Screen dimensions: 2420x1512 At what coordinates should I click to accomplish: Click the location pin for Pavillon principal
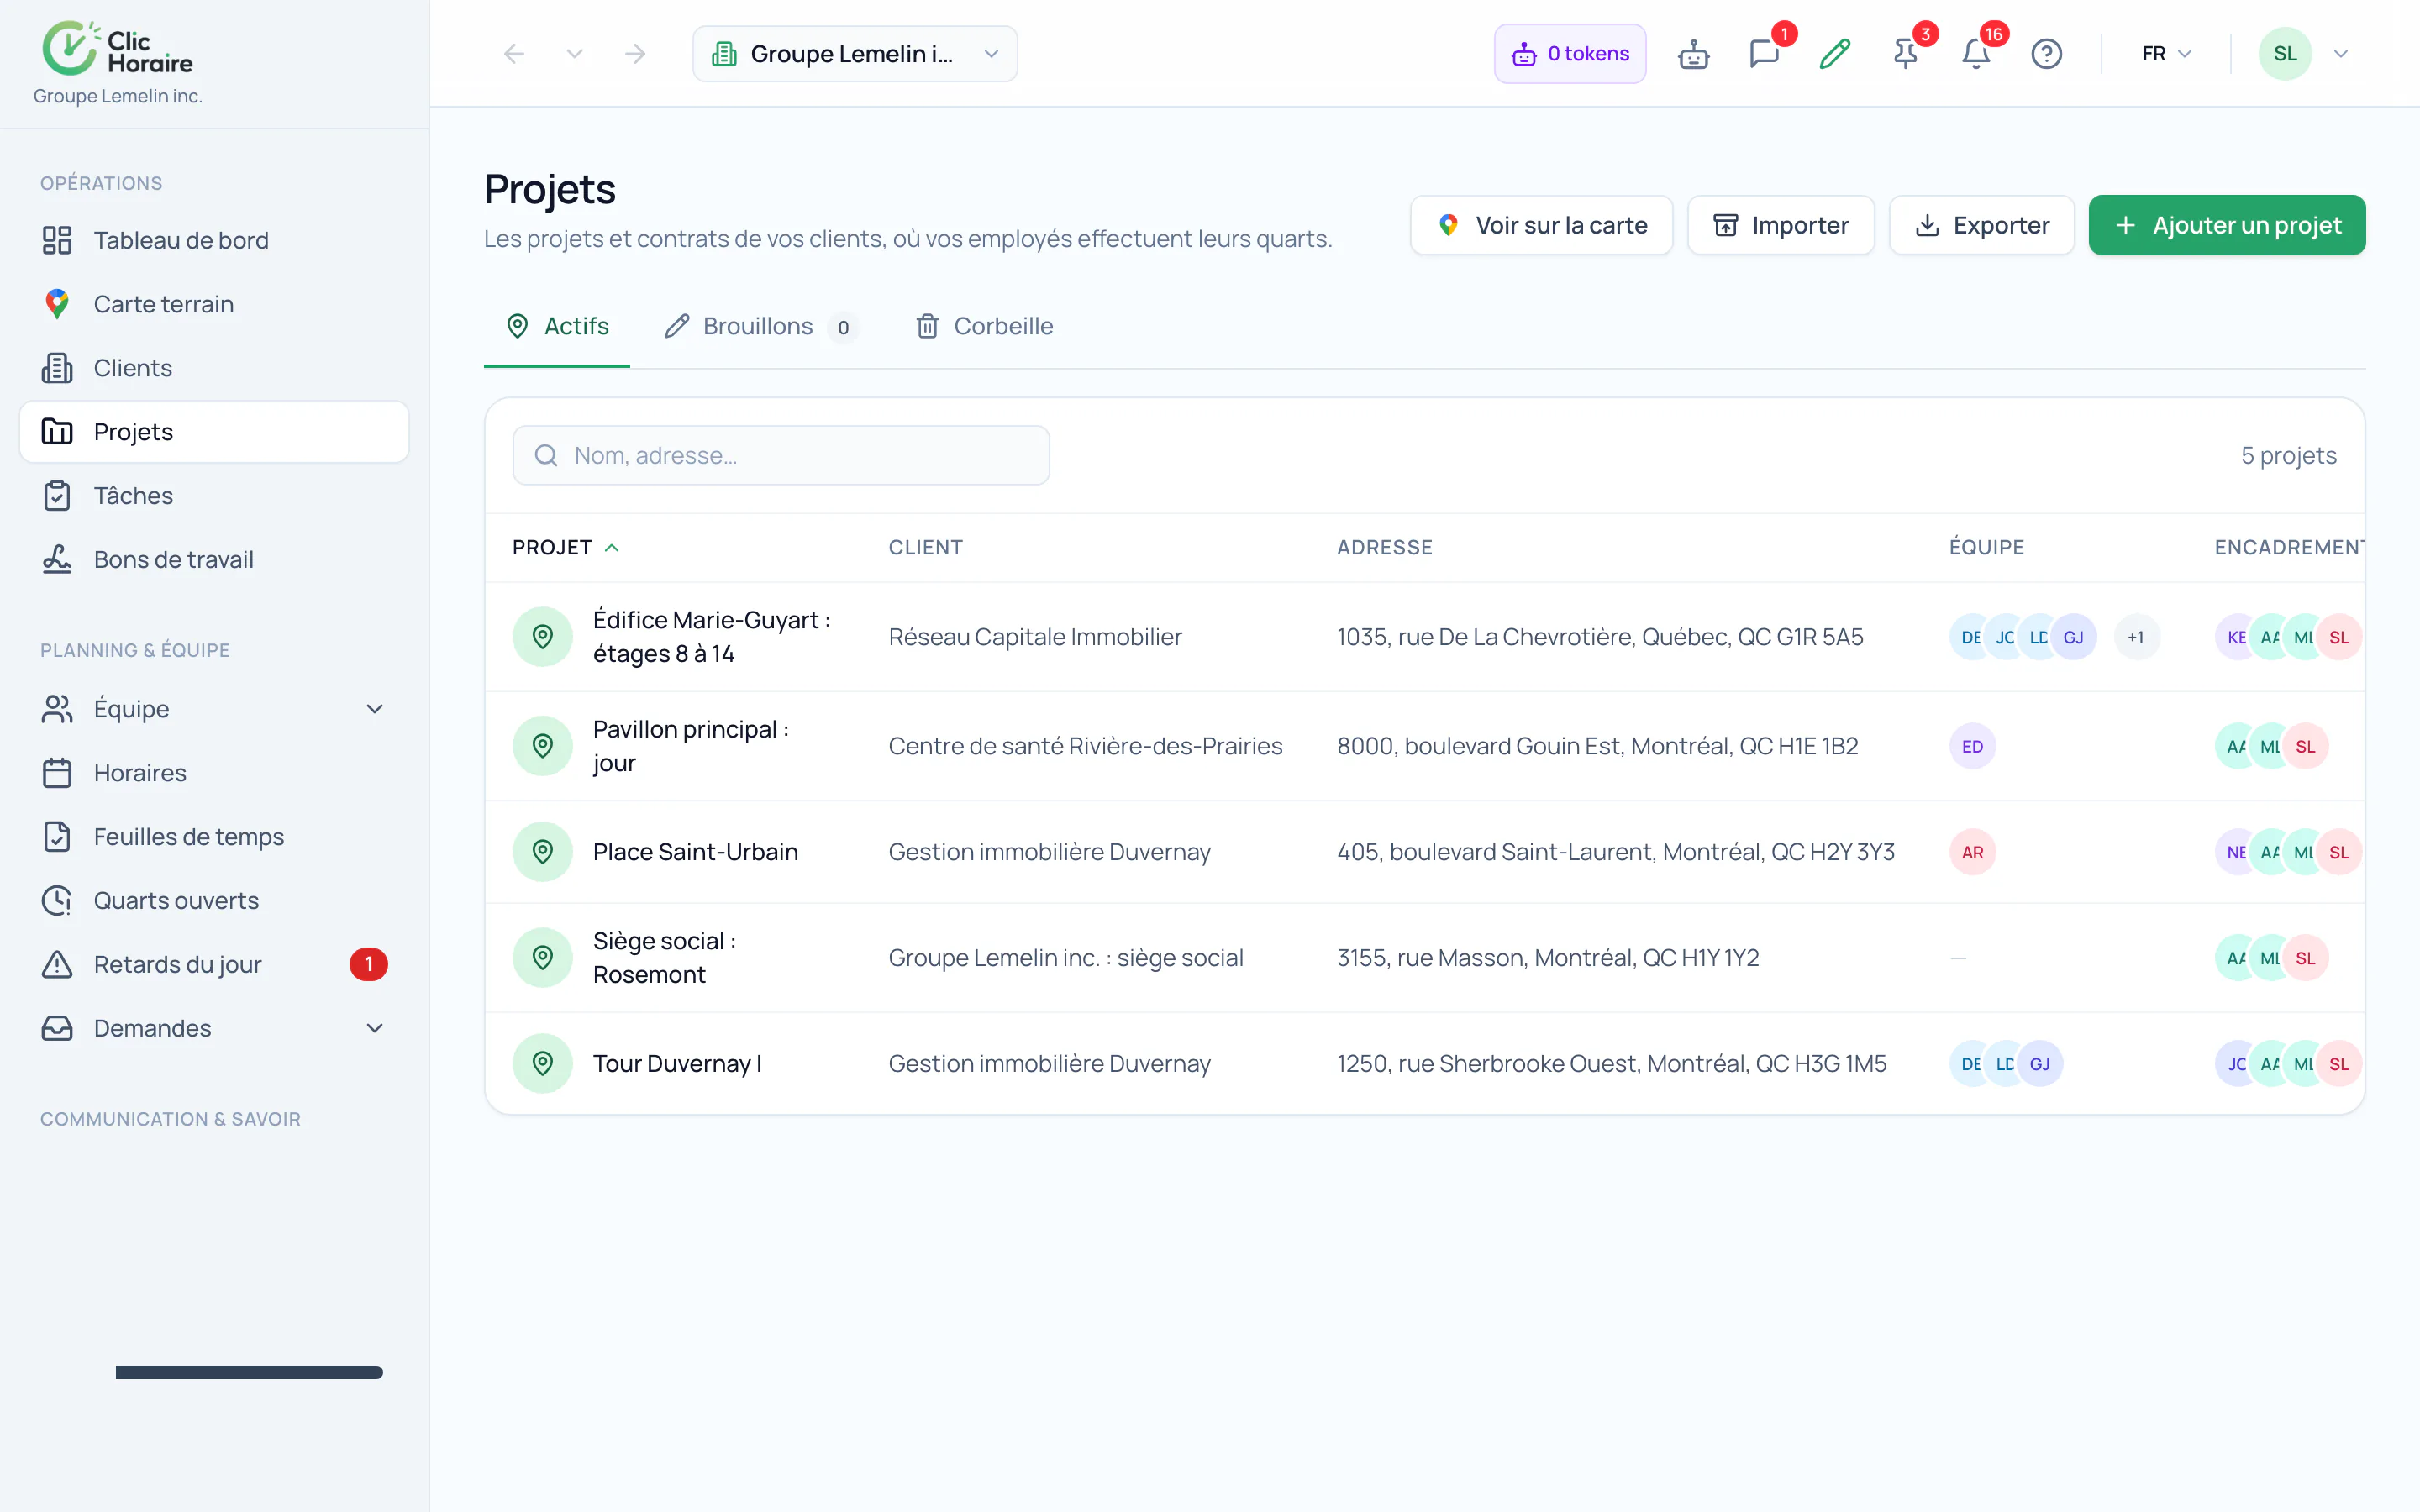tap(543, 746)
